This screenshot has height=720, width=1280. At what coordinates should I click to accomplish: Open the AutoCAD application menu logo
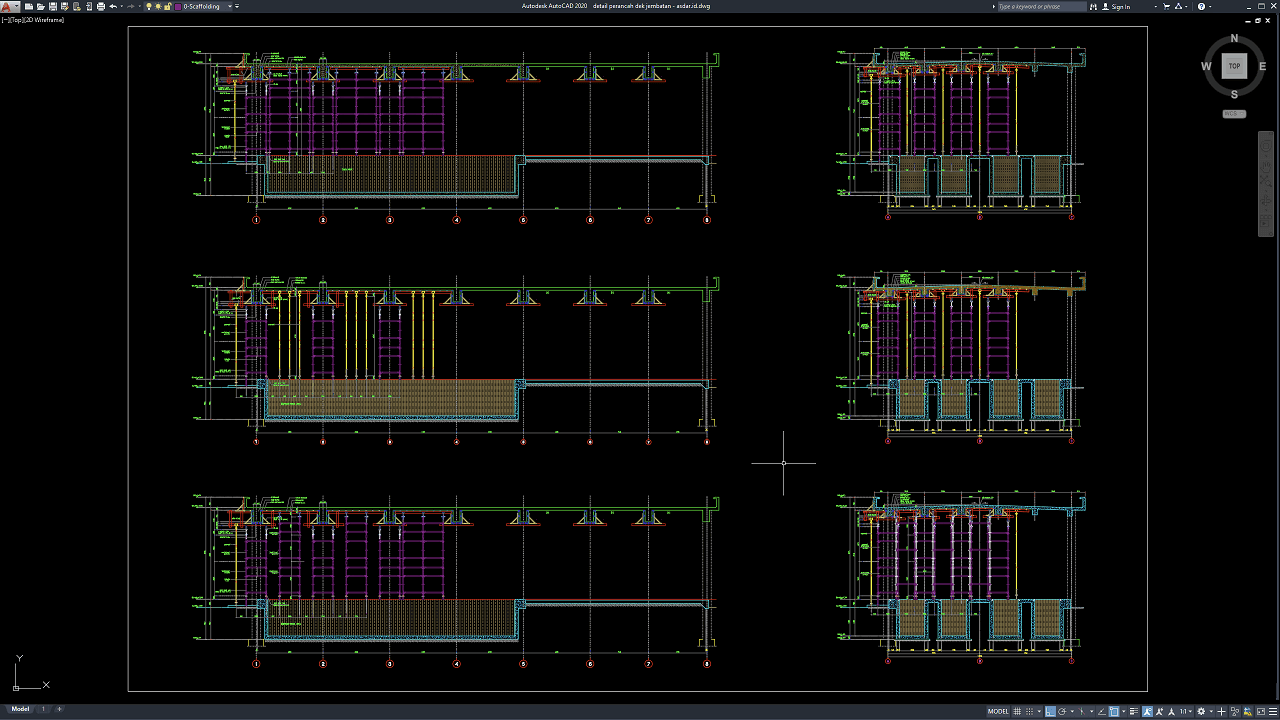[8, 6]
